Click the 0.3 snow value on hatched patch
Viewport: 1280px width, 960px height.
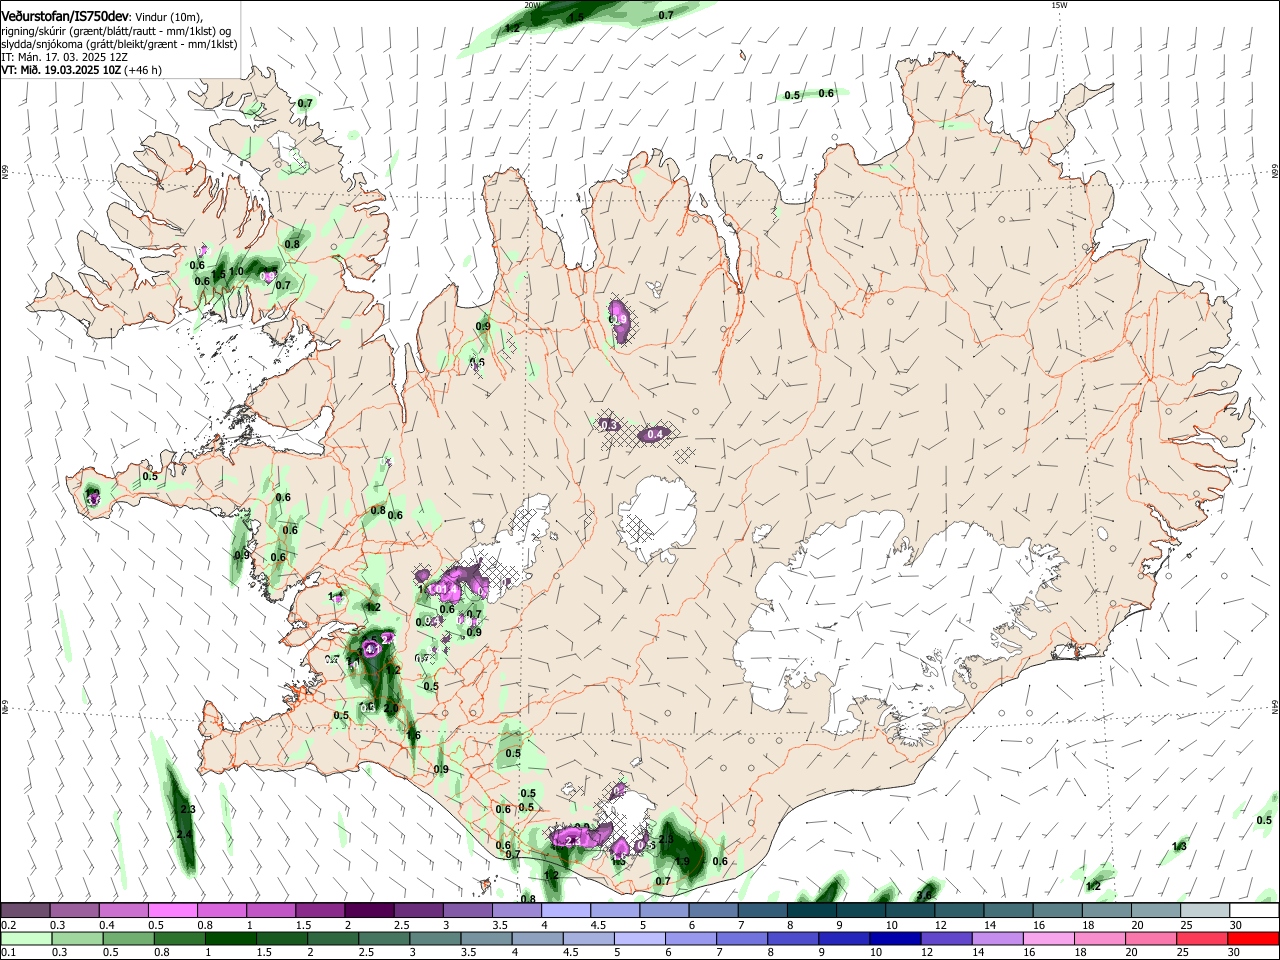click(609, 425)
